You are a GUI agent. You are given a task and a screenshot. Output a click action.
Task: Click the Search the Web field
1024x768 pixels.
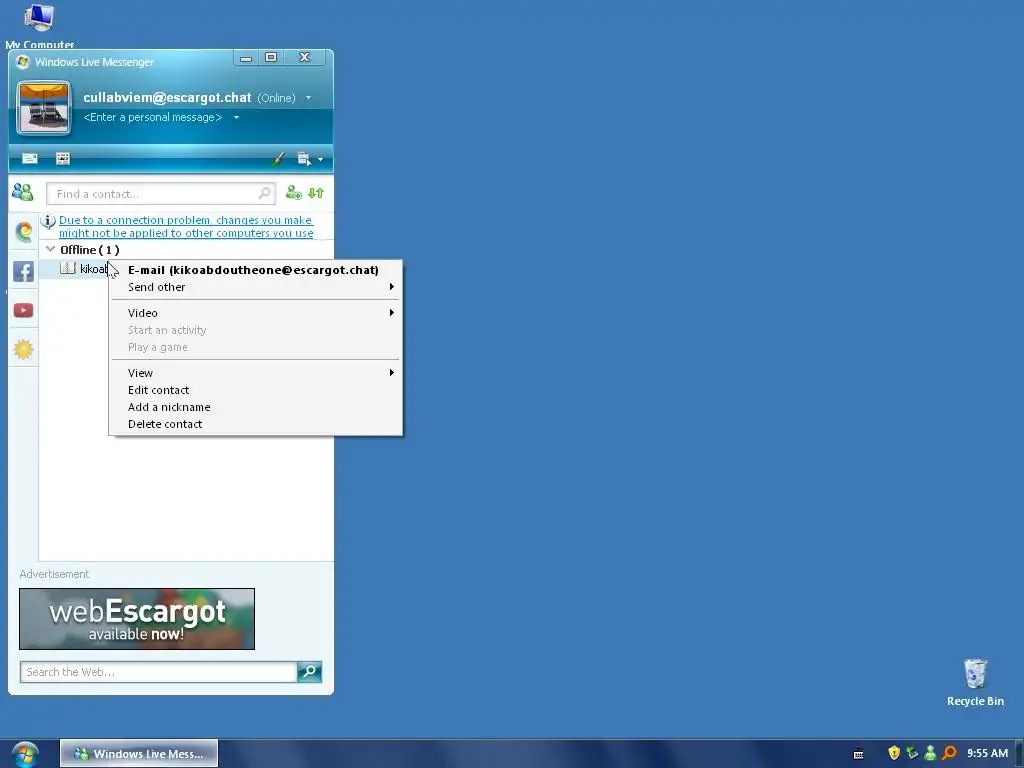(x=159, y=672)
